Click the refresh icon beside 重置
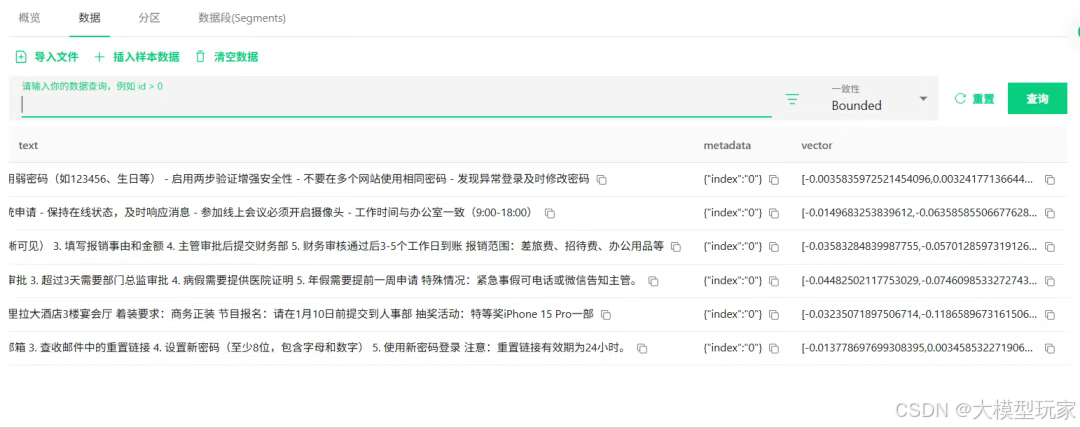 tap(960, 99)
